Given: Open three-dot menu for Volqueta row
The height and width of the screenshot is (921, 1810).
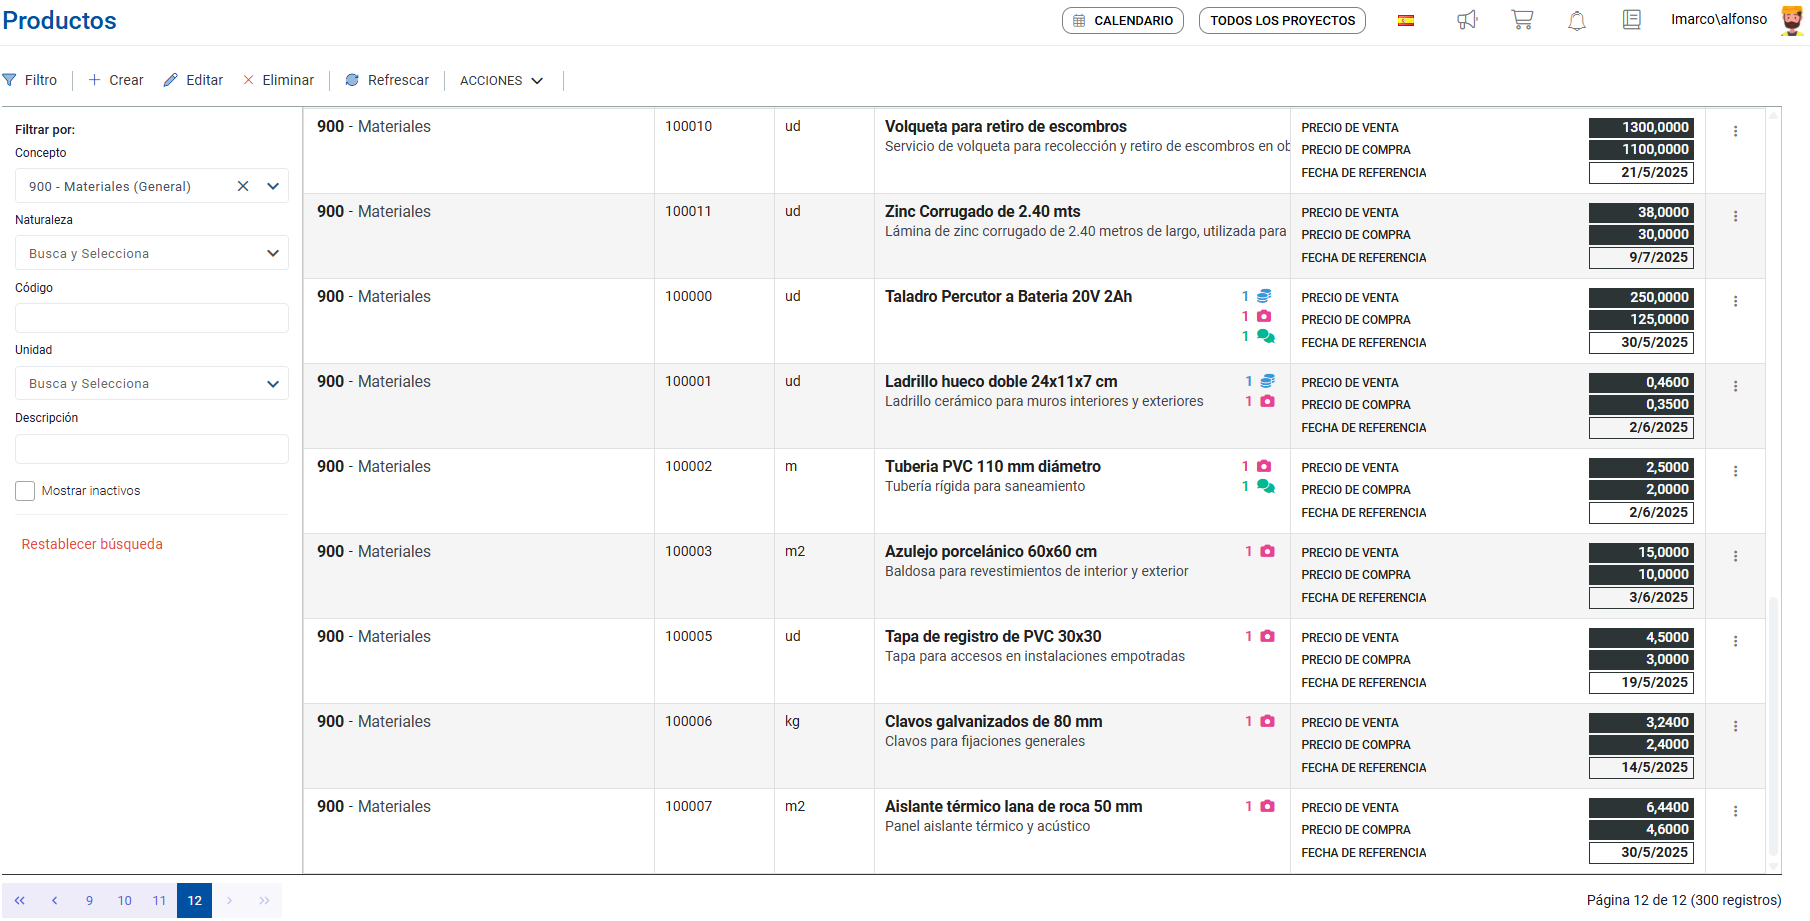Looking at the screenshot, I should tap(1735, 131).
